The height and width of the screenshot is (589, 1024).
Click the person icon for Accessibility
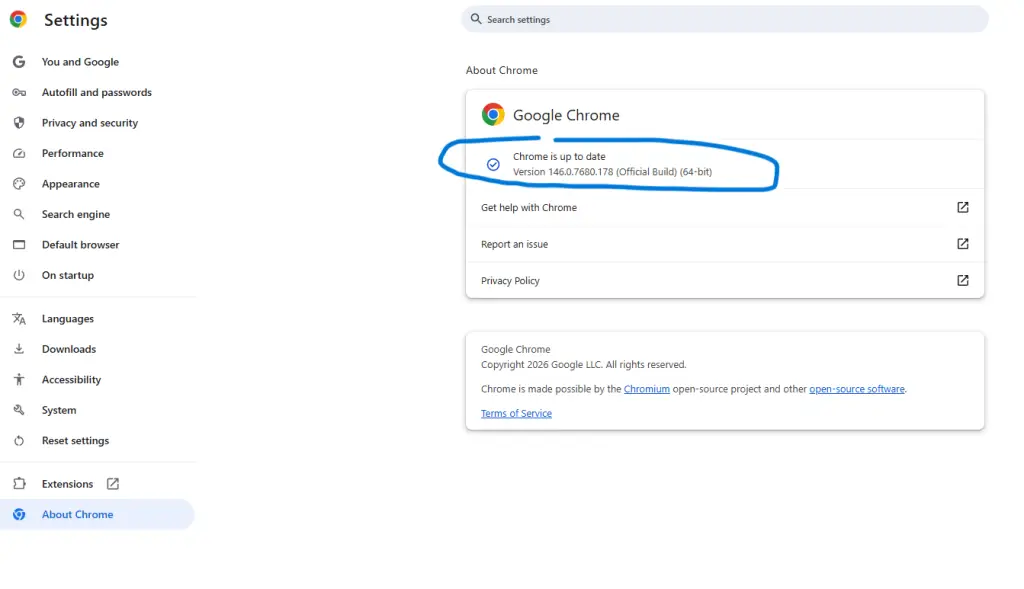(19, 379)
